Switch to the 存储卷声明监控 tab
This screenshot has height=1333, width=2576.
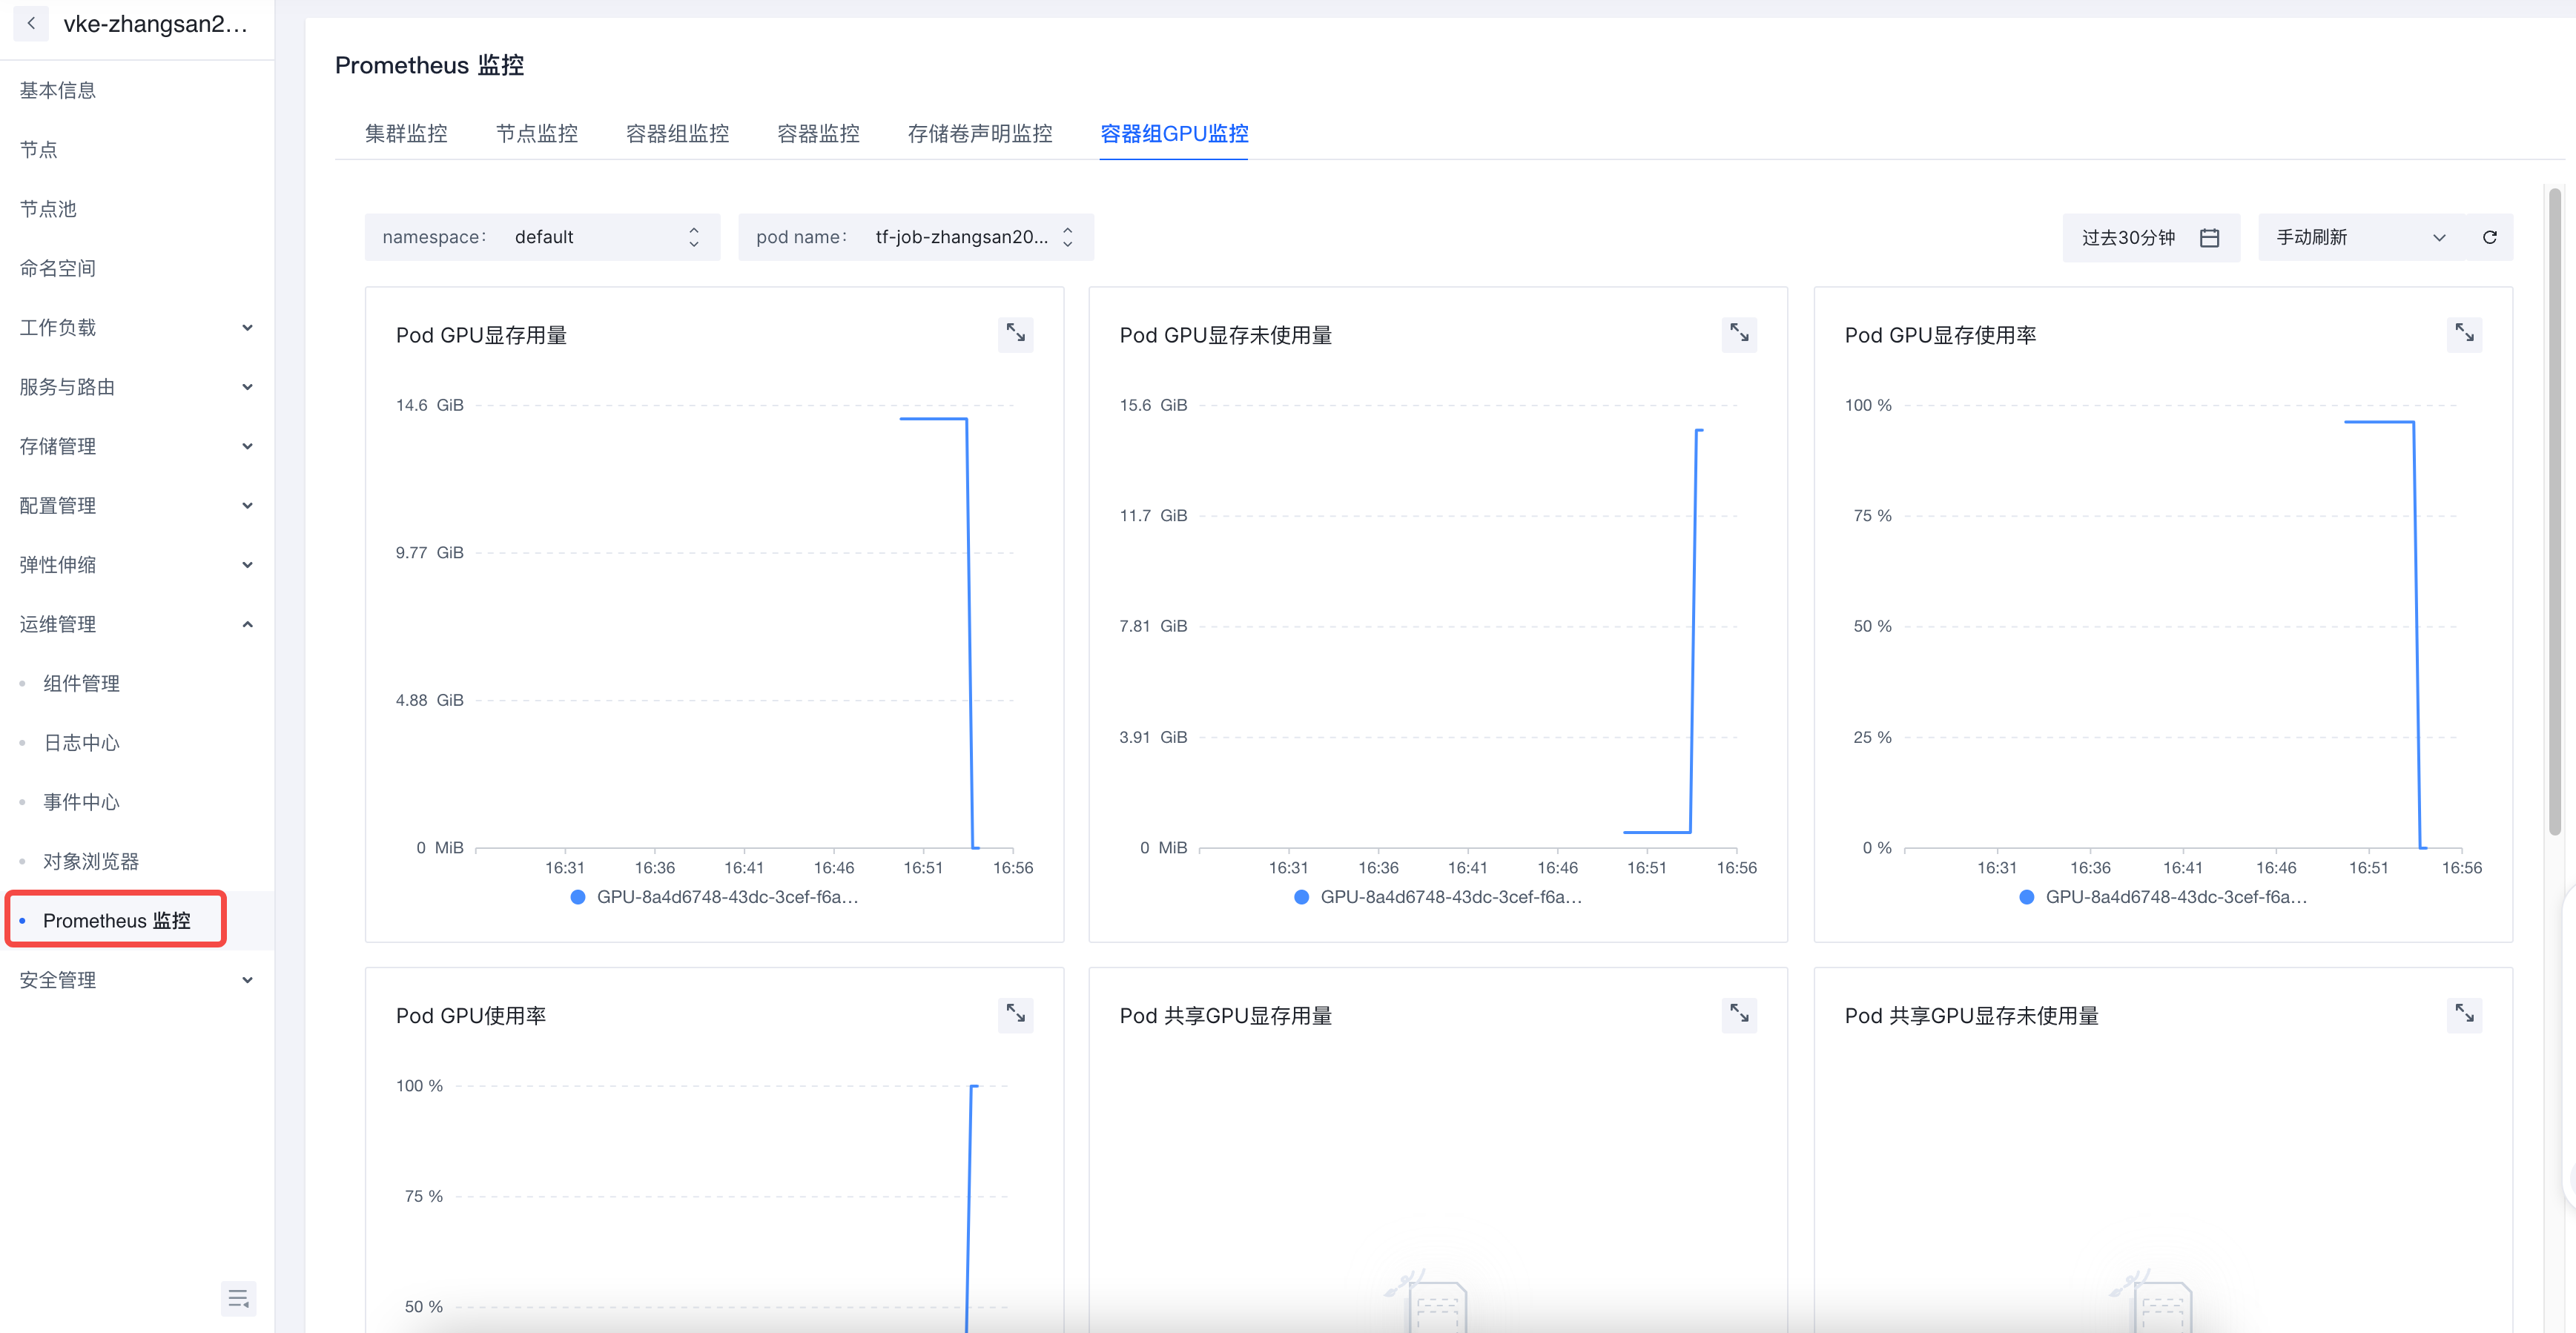click(979, 133)
